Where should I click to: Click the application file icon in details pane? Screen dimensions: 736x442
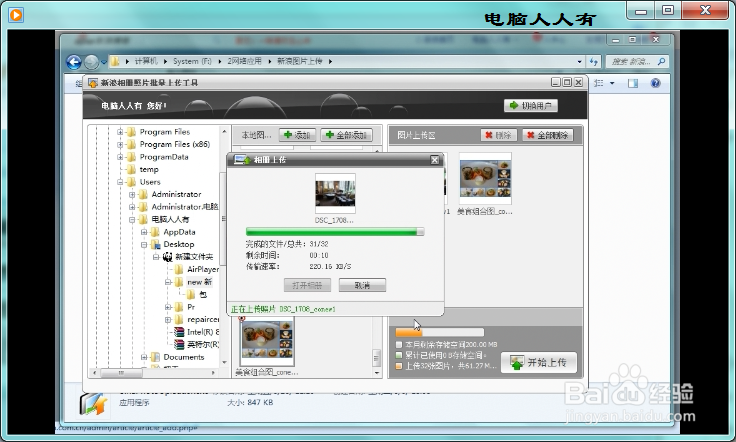click(93, 404)
